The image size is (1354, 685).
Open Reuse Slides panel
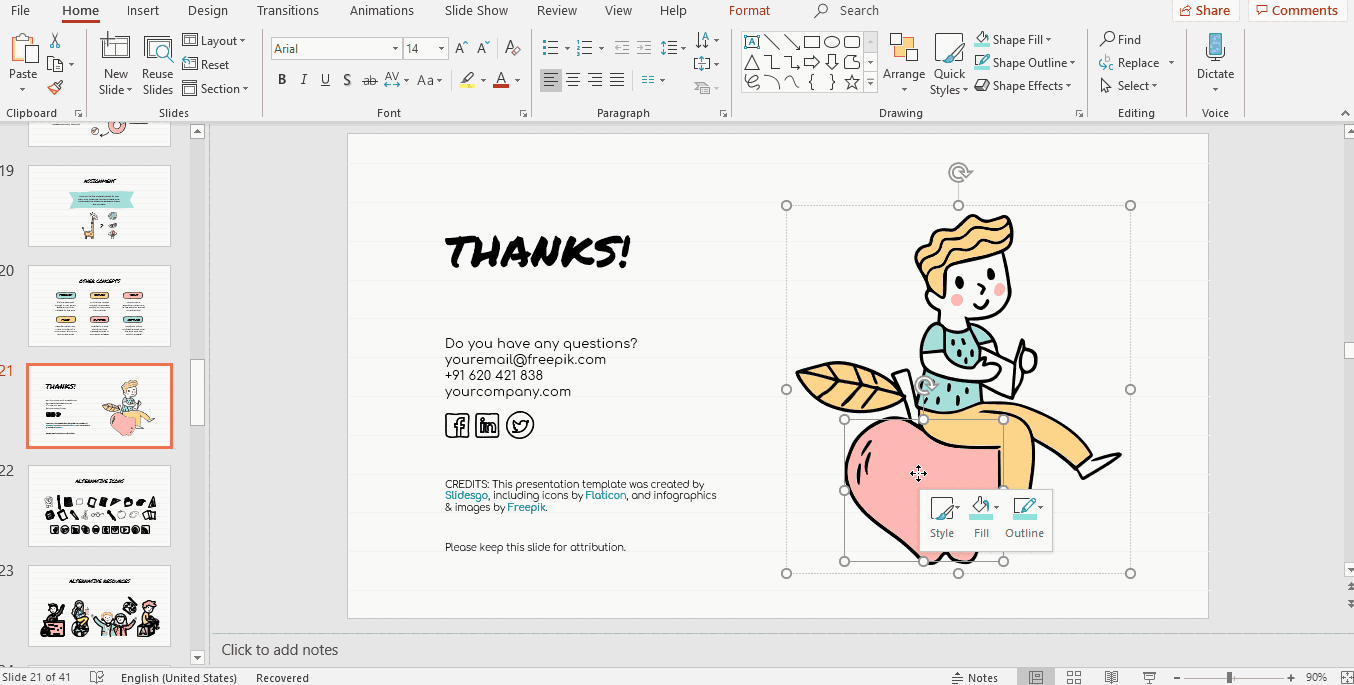pos(157,66)
